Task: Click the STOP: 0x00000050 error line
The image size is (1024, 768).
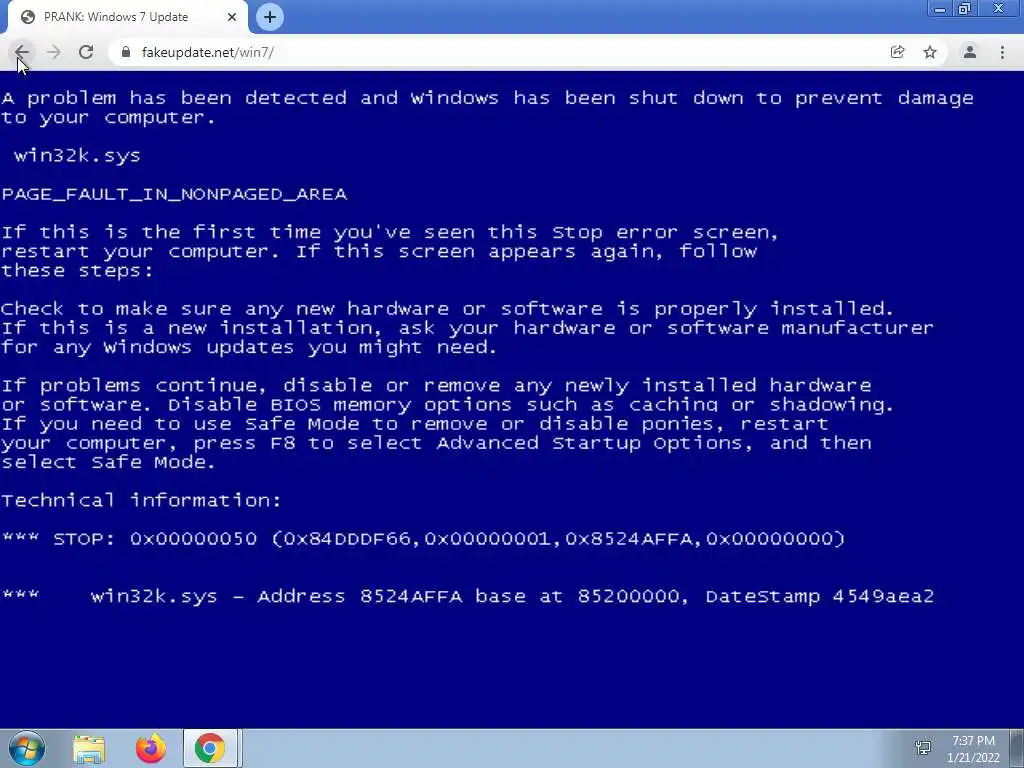Action: (423, 539)
